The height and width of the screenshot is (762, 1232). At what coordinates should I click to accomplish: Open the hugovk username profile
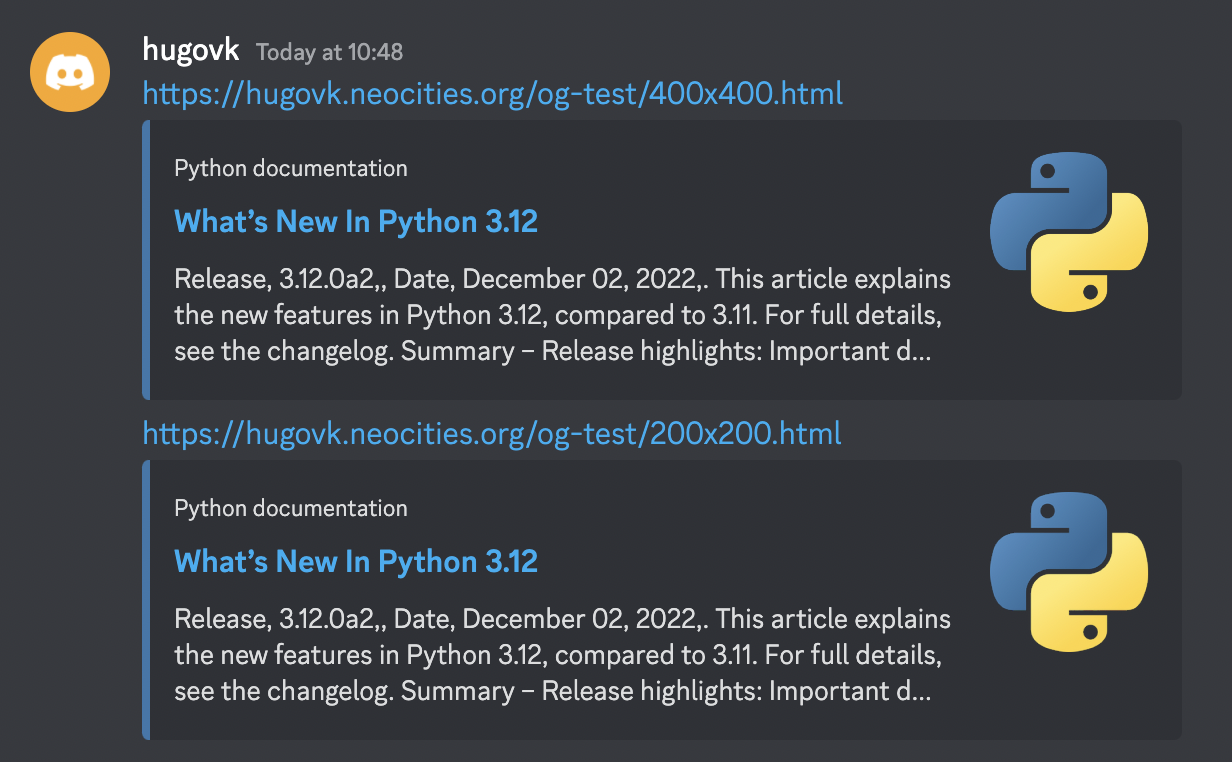point(191,48)
